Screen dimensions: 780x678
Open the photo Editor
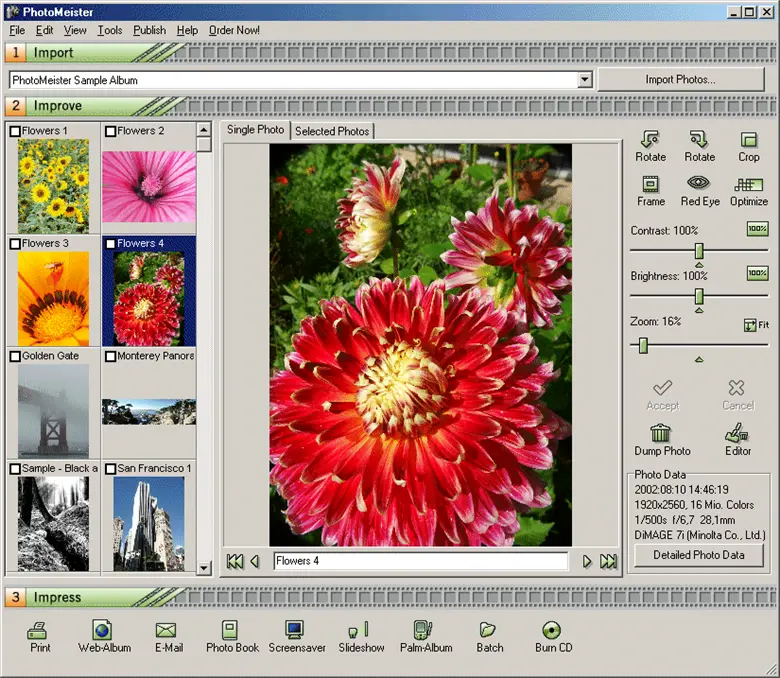[737, 433]
